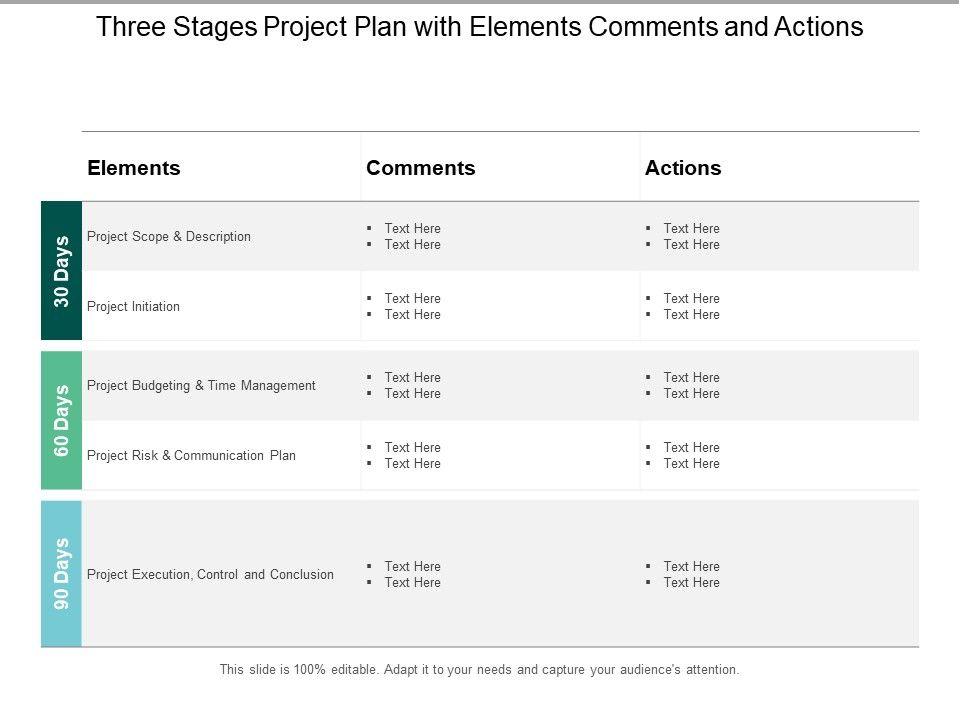
Task: Select the Elements column header
Action: point(134,168)
